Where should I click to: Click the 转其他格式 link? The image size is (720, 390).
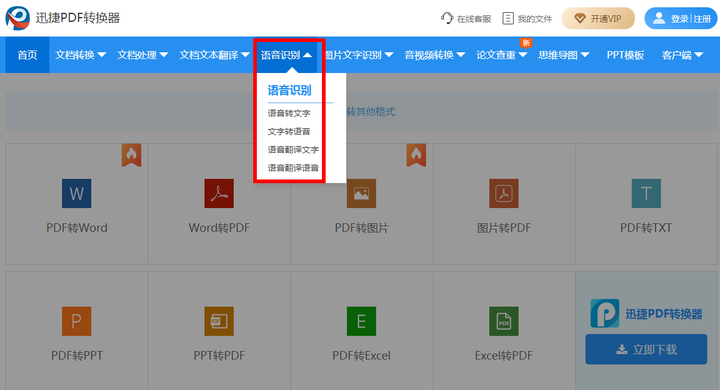(x=371, y=112)
